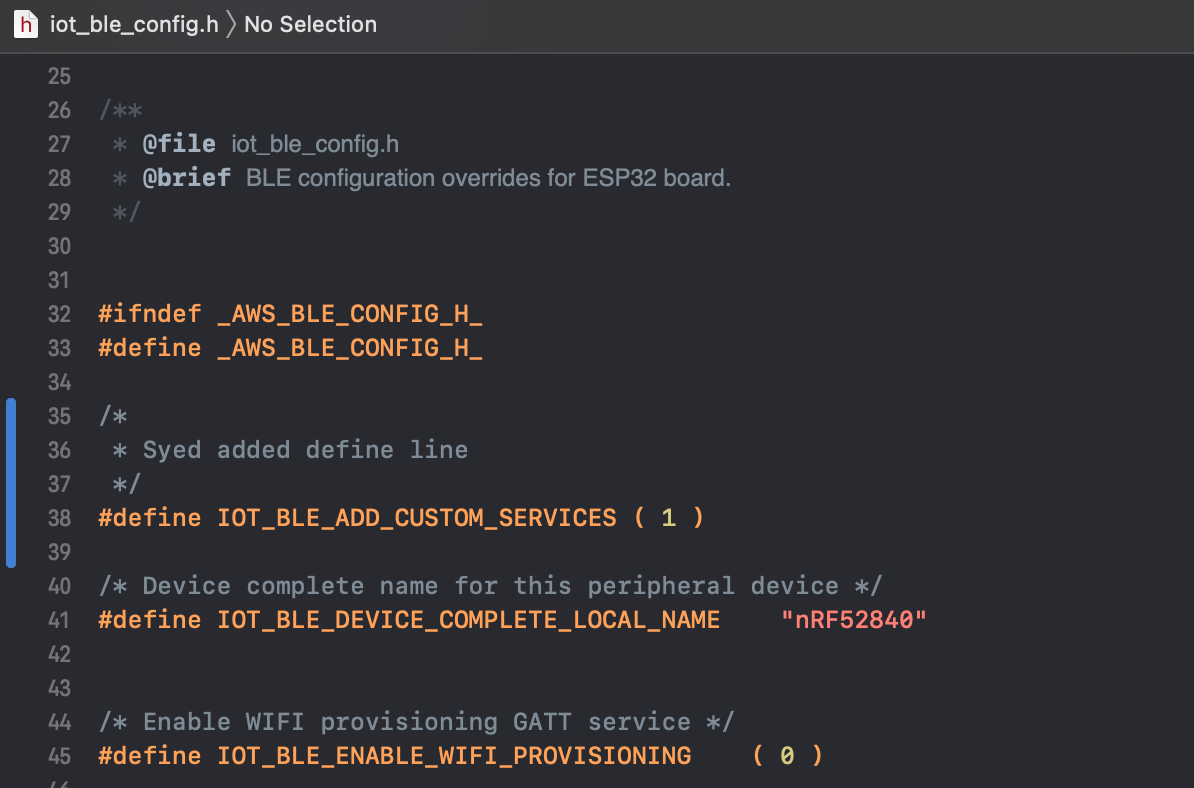Select the value 1 on line 38

point(668,517)
